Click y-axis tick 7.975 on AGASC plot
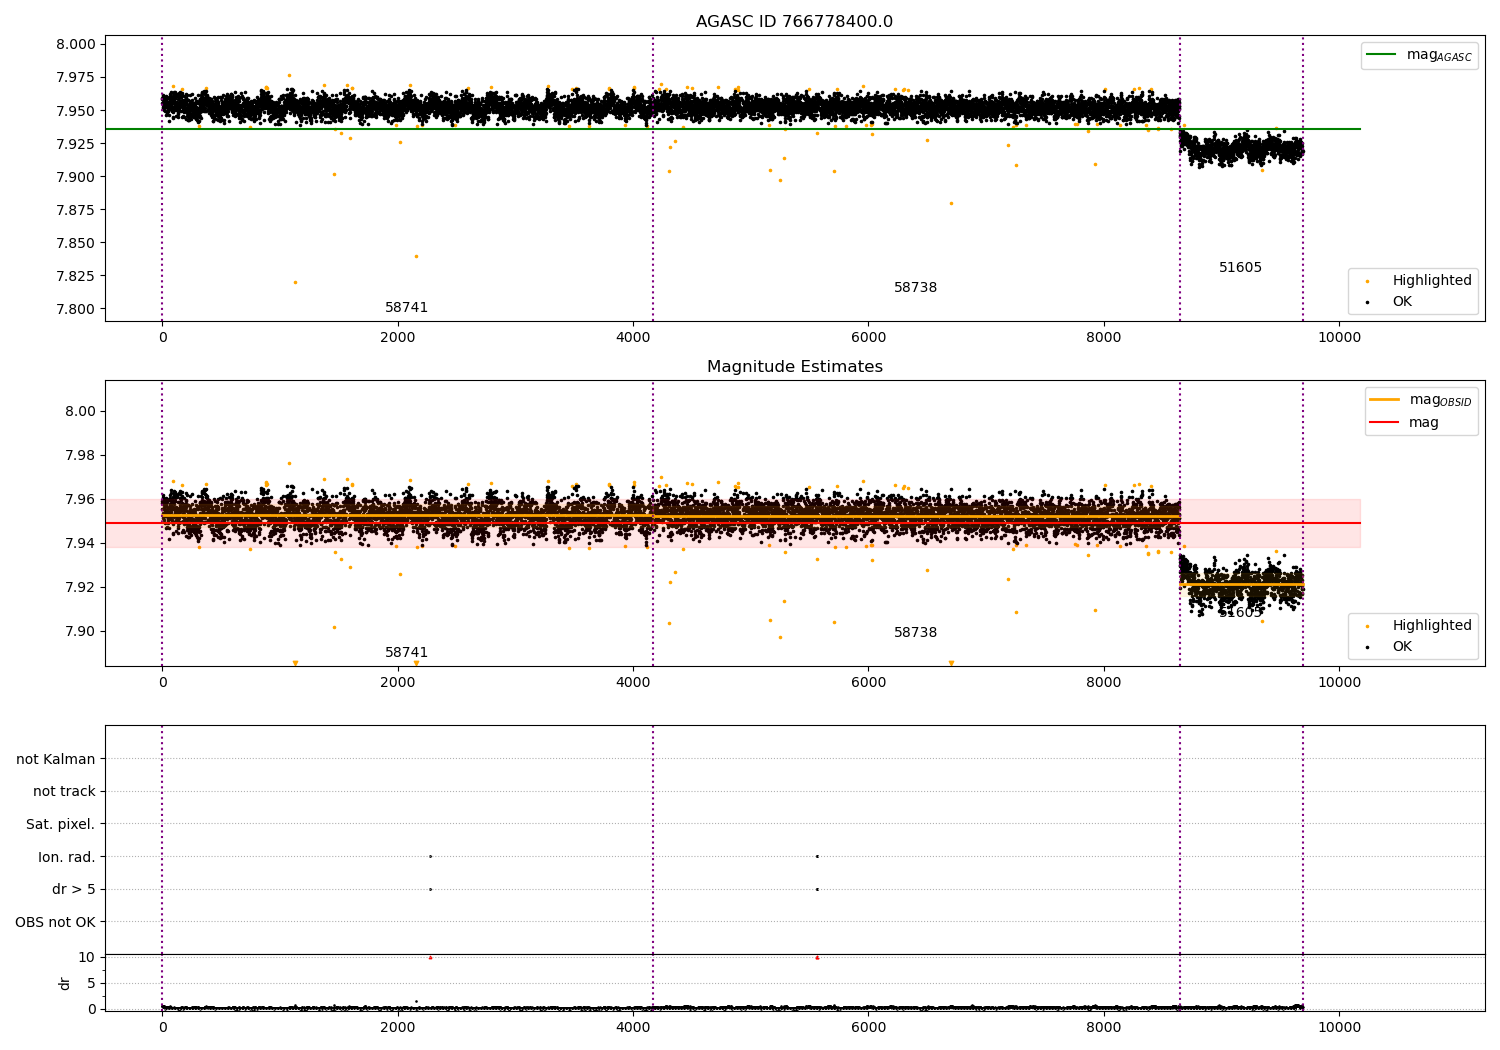 (x=75, y=77)
